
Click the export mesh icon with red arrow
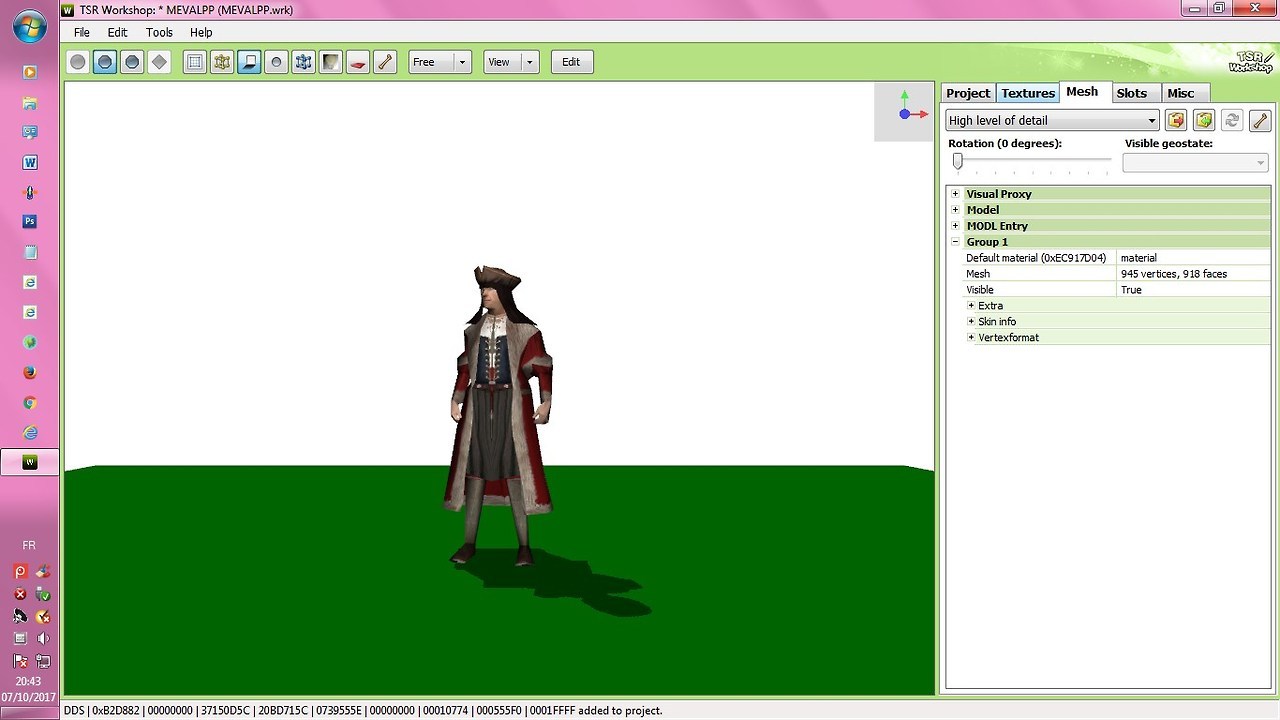(1176, 120)
